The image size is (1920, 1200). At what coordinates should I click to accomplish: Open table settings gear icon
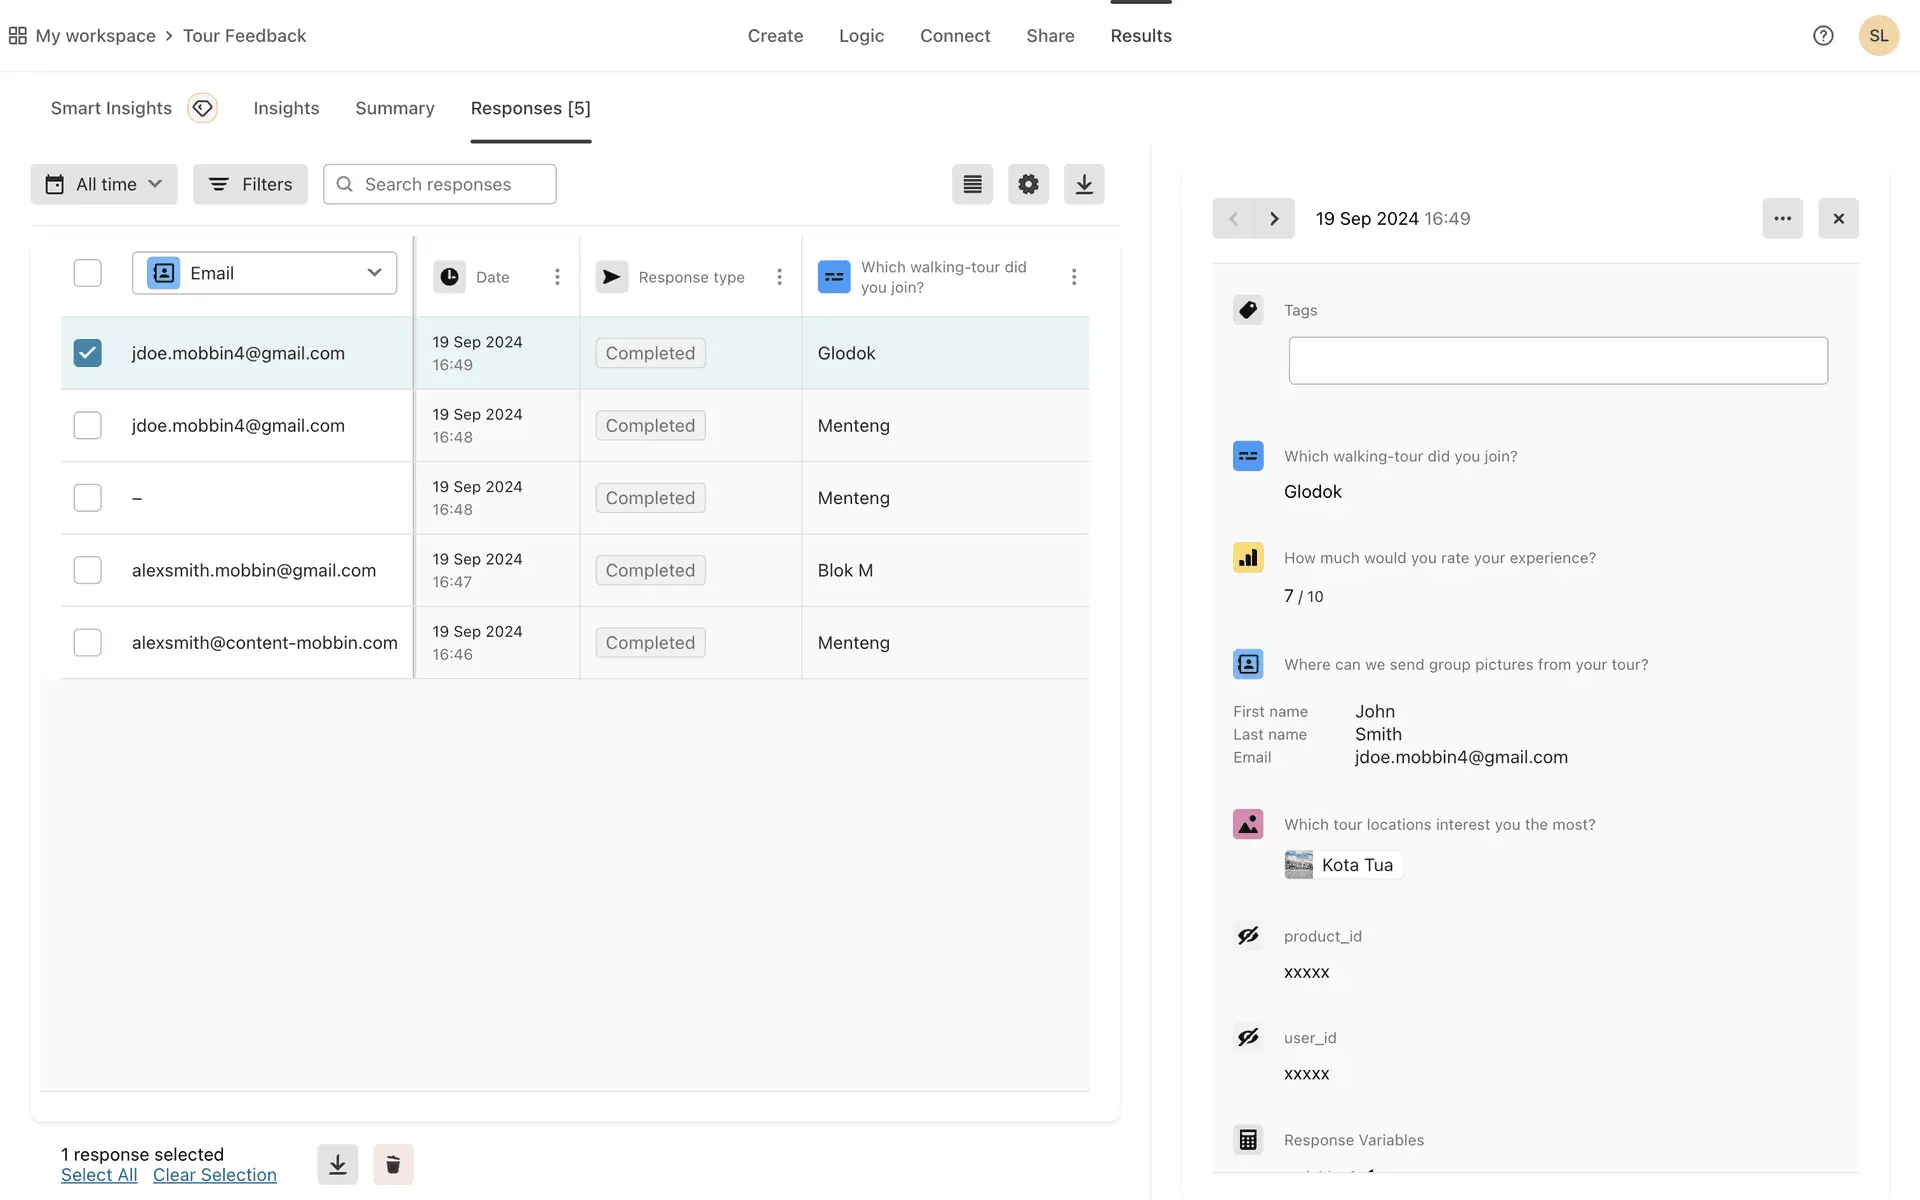click(1028, 184)
